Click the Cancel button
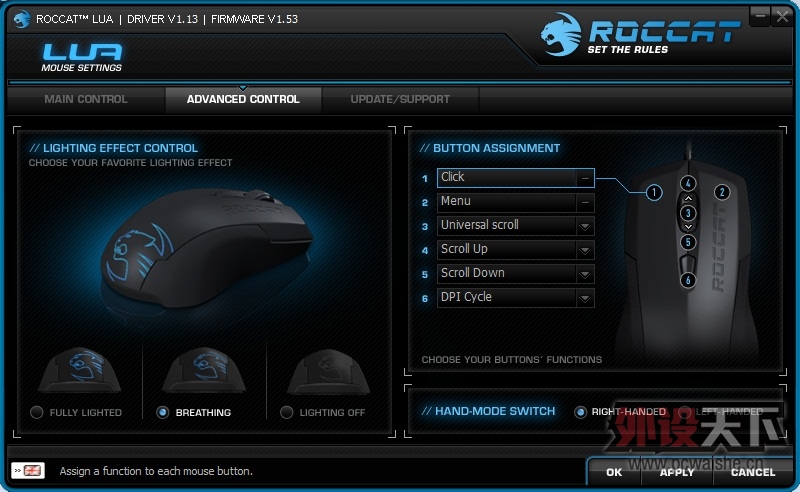This screenshot has width=800, height=492. (x=753, y=472)
